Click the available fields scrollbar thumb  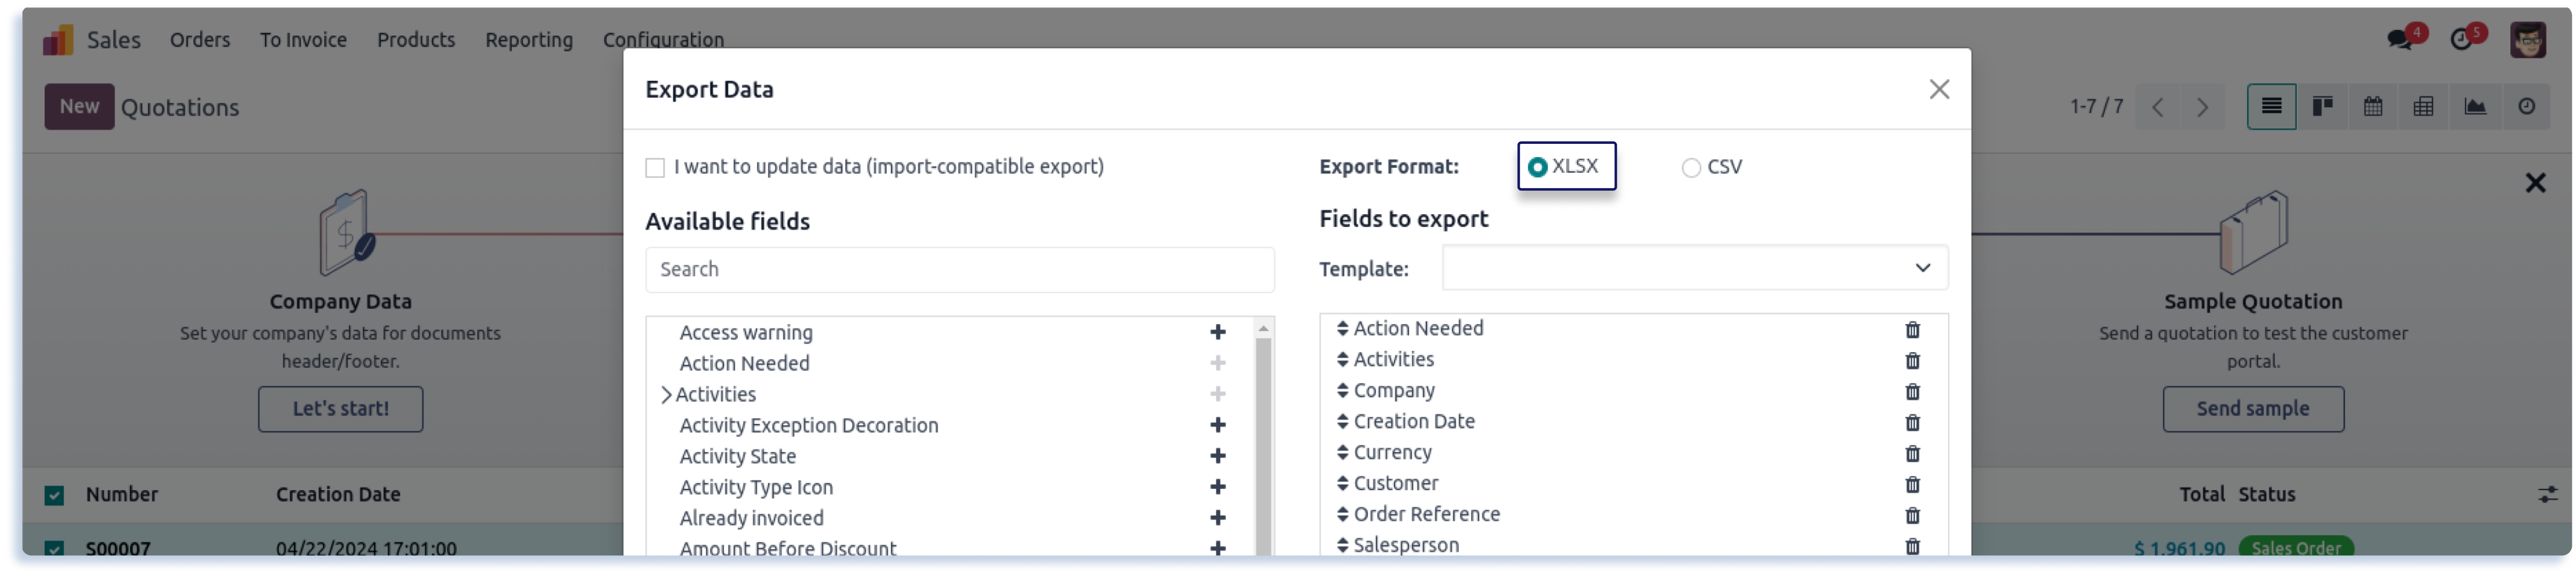pyautogui.click(x=1263, y=447)
